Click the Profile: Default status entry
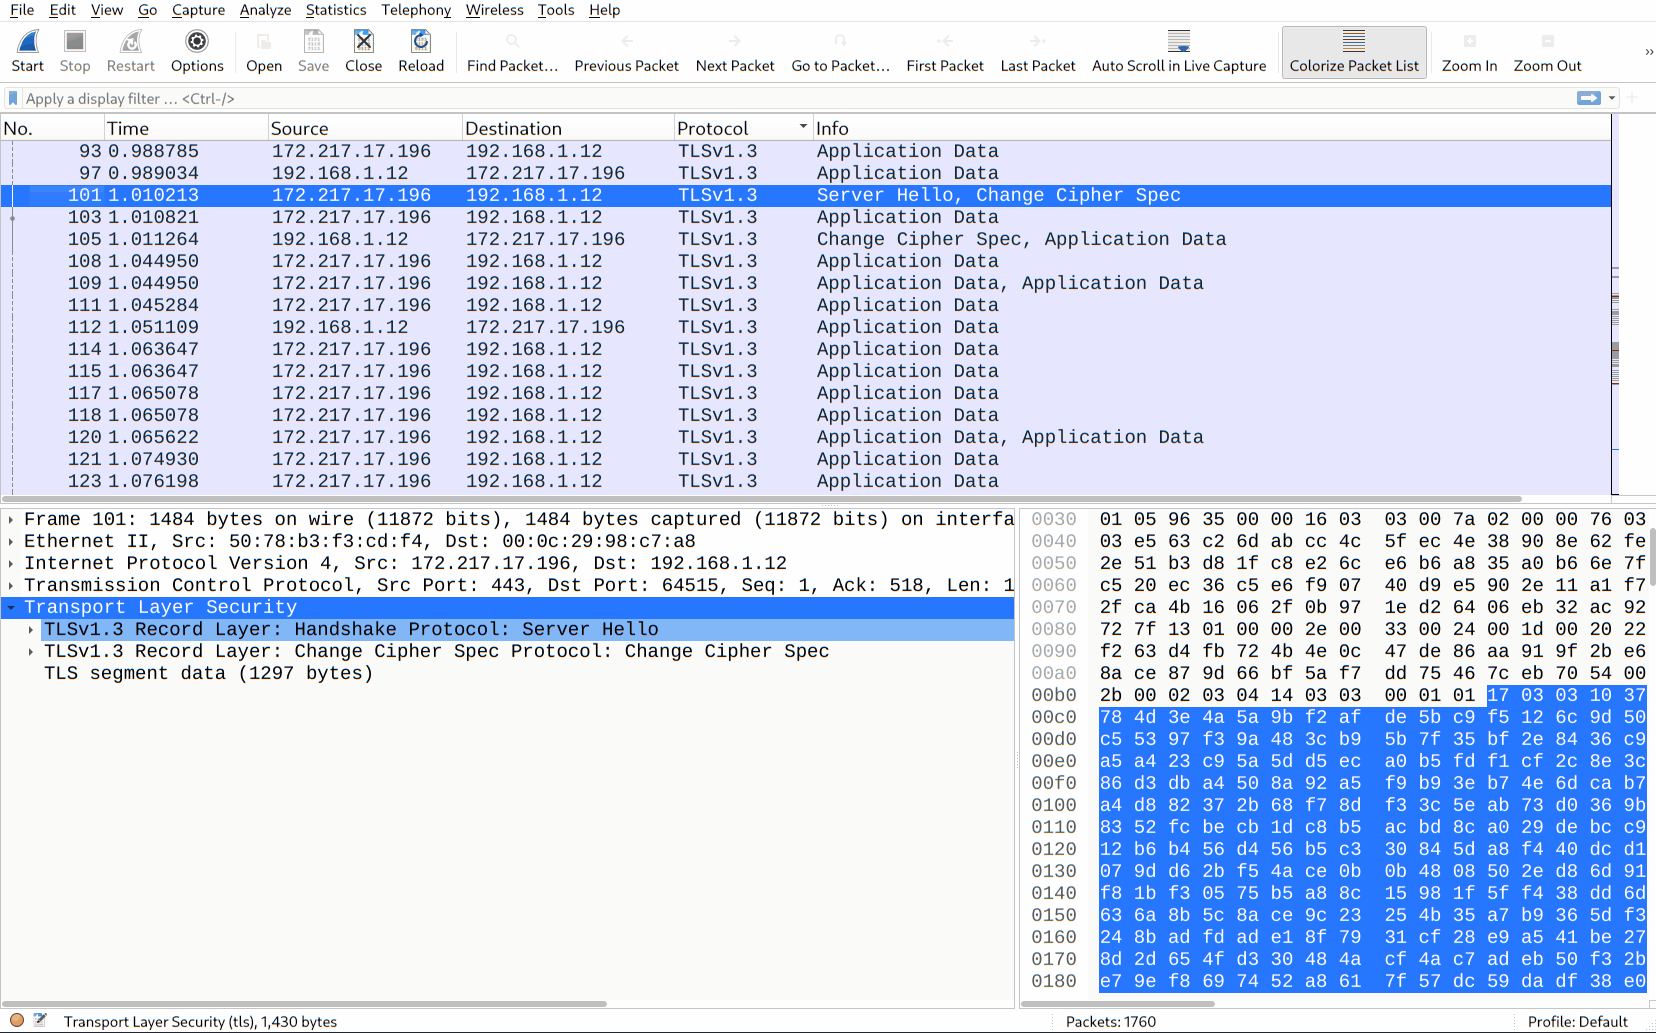 click(x=1578, y=1021)
